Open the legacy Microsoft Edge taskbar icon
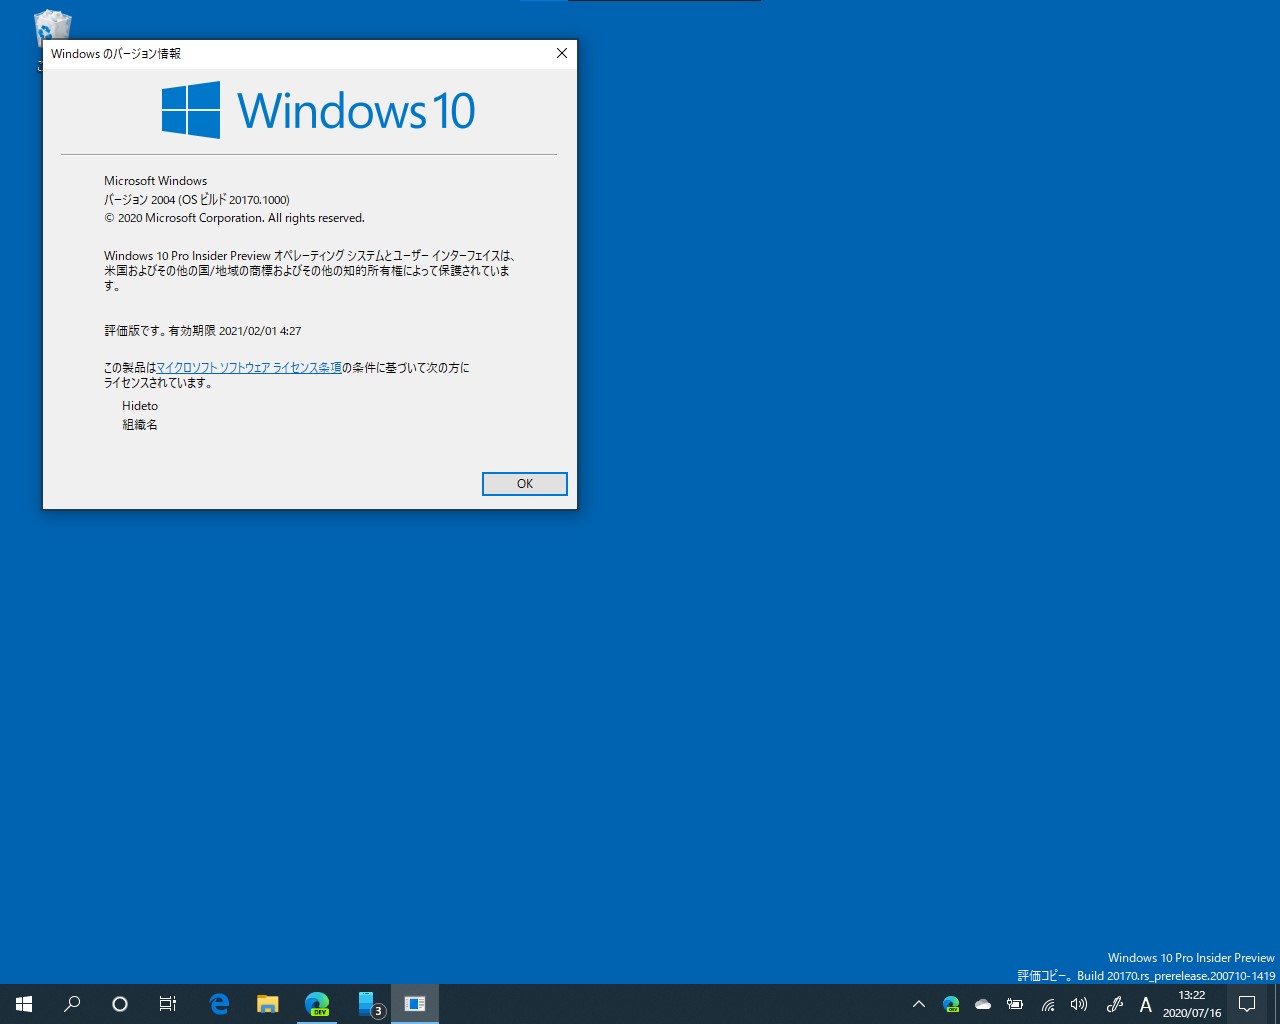 217,1004
